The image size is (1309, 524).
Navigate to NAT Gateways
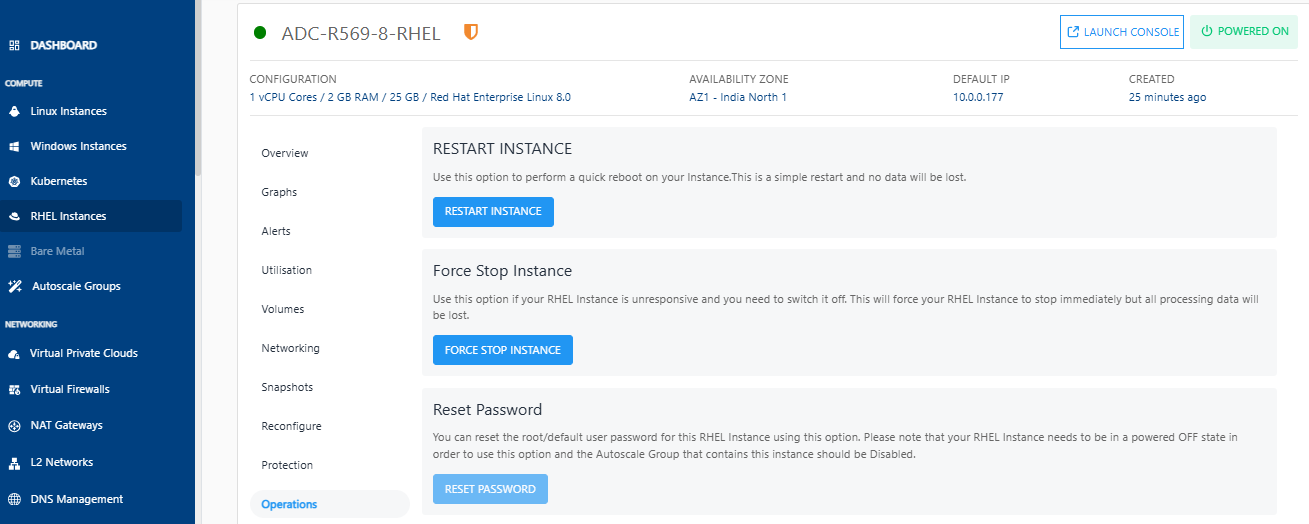pyautogui.click(x=67, y=426)
